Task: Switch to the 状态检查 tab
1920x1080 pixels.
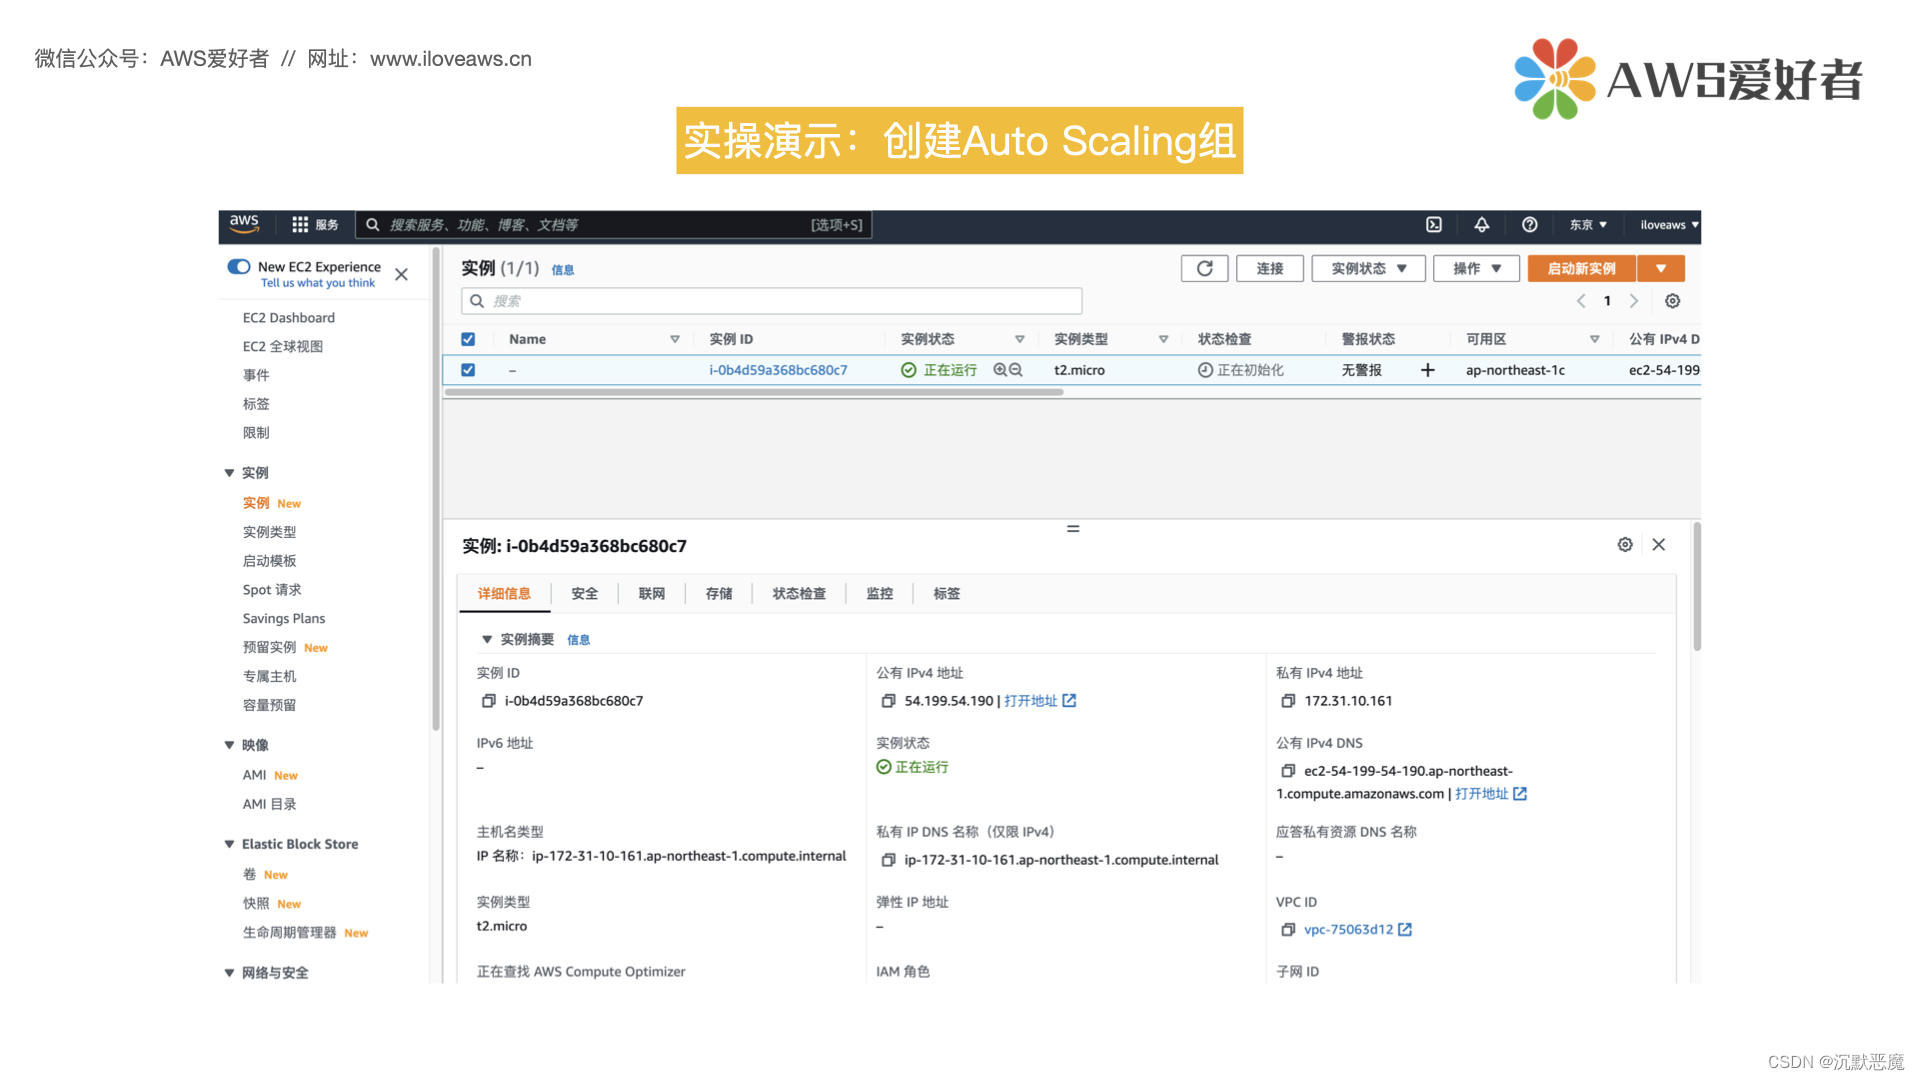Action: tap(799, 594)
